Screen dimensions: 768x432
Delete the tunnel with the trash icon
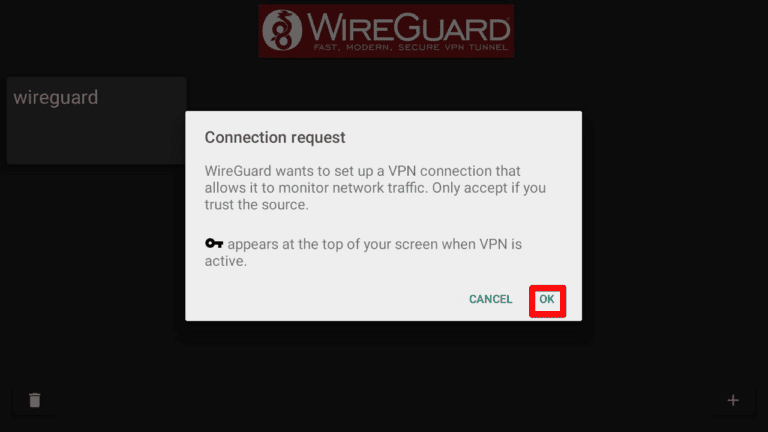35,400
